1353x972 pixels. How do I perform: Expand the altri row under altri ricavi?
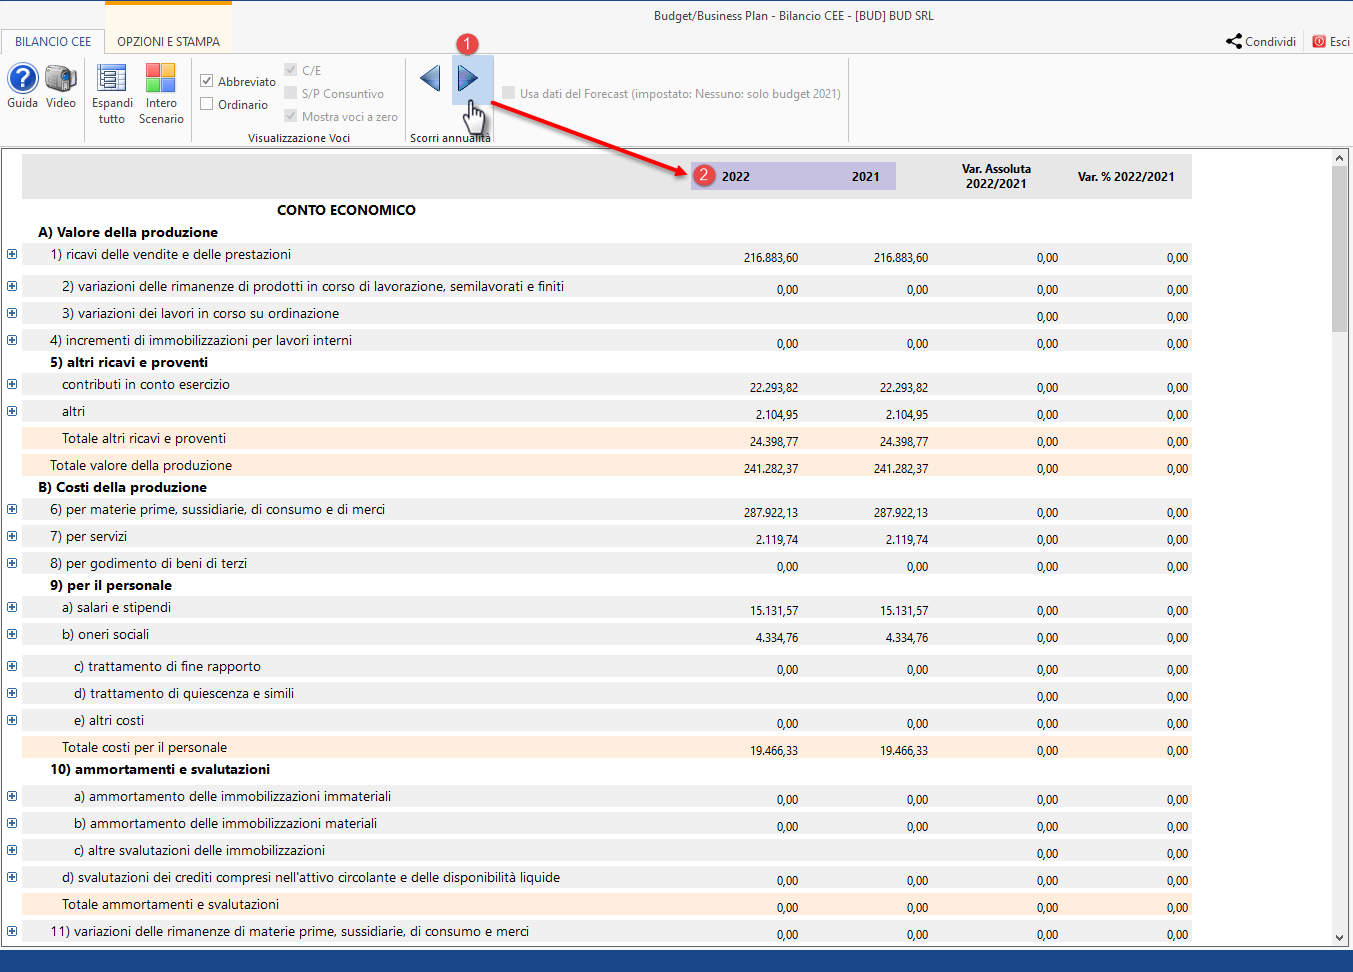12,411
